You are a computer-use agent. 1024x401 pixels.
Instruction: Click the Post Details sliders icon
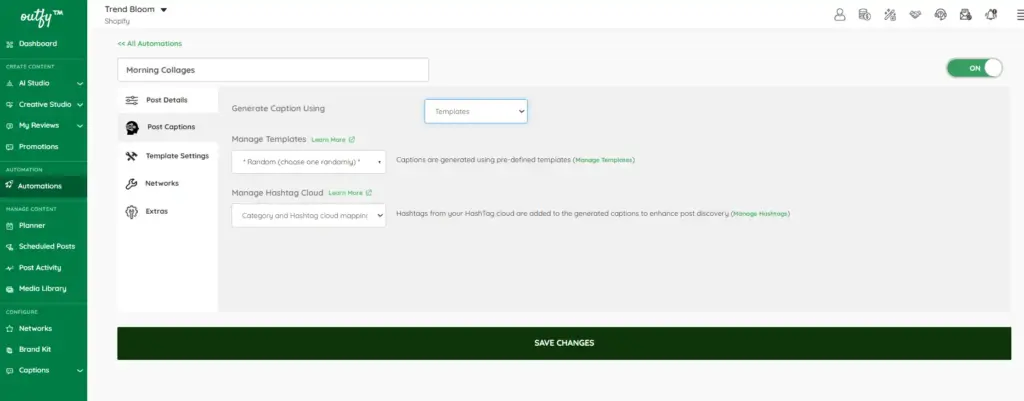click(x=131, y=100)
